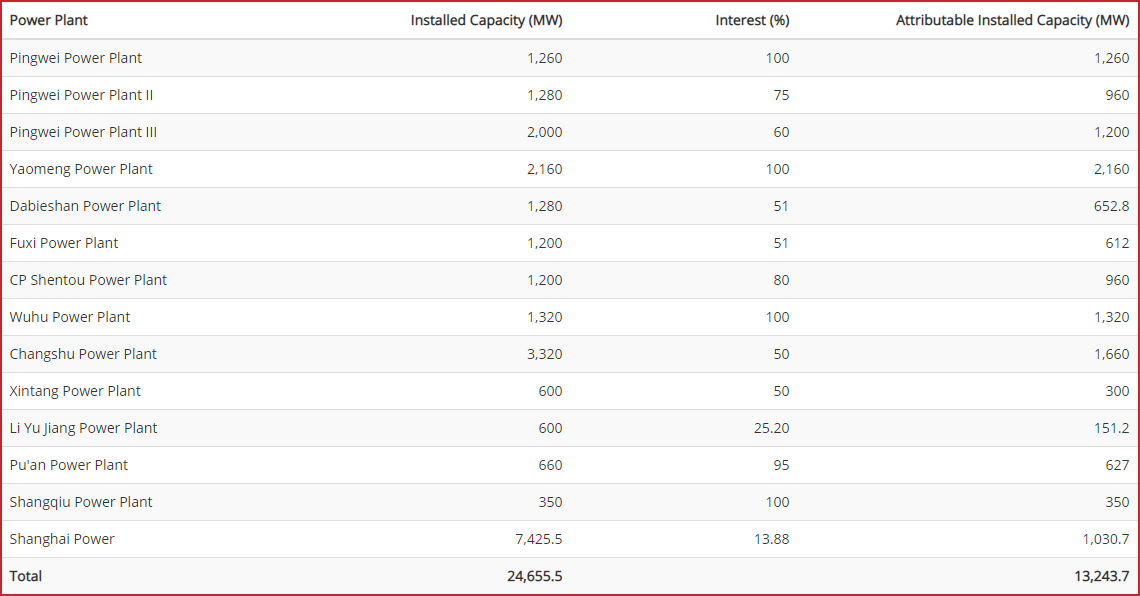The width and height of the screenshot is (1140, 596).
Task: Click the Shangqiu Power Plant row label
Action: [81, 502]
